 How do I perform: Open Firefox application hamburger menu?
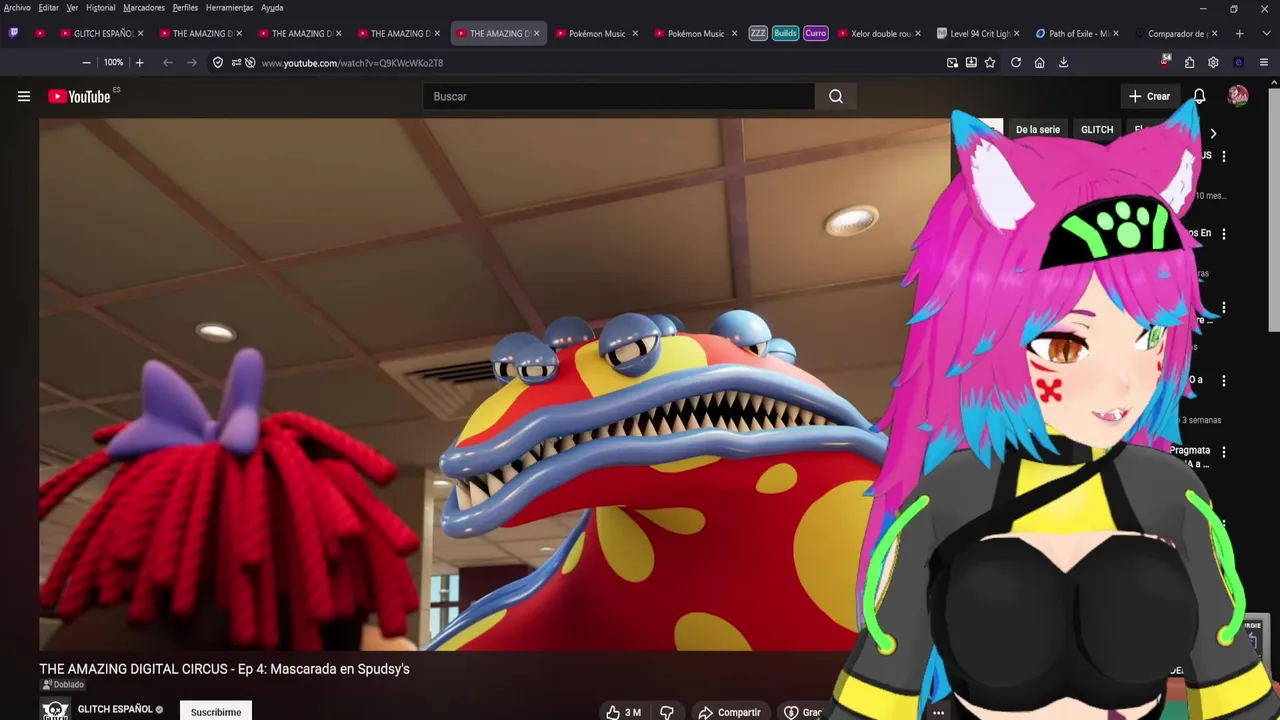pos(1263,62)
